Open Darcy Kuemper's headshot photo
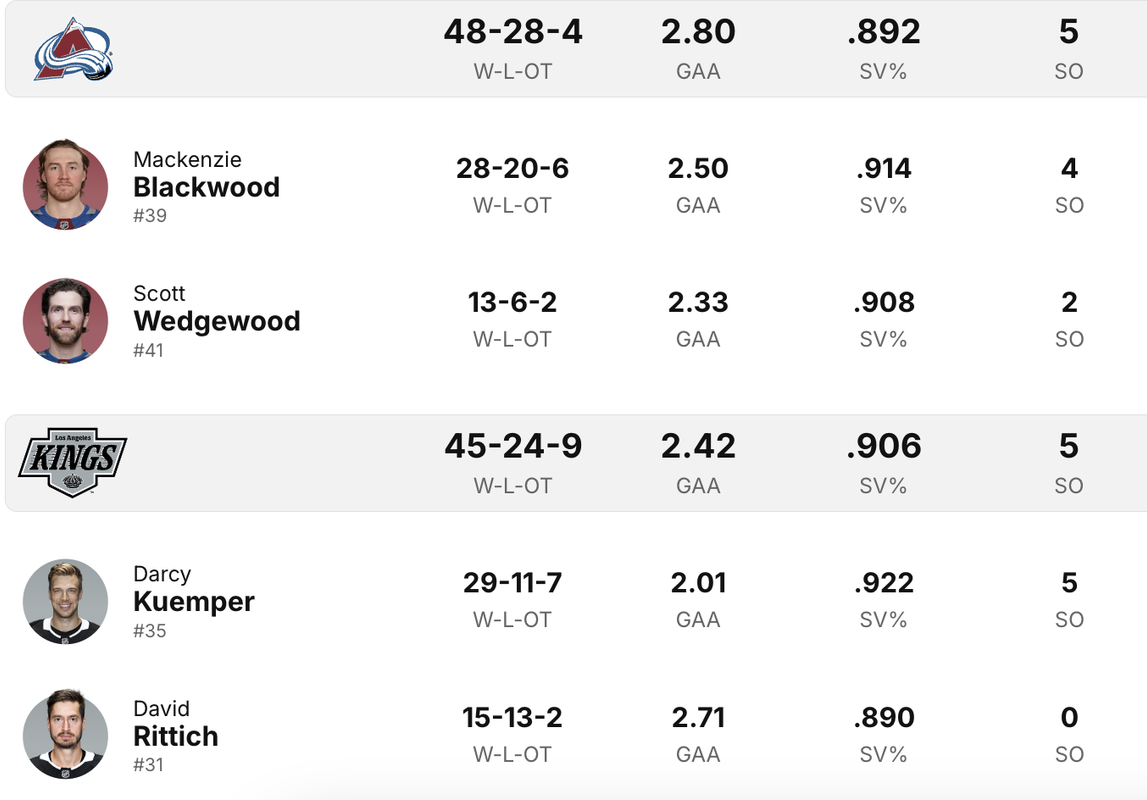This screenshot has width=1147, height=800. [65, 601]
